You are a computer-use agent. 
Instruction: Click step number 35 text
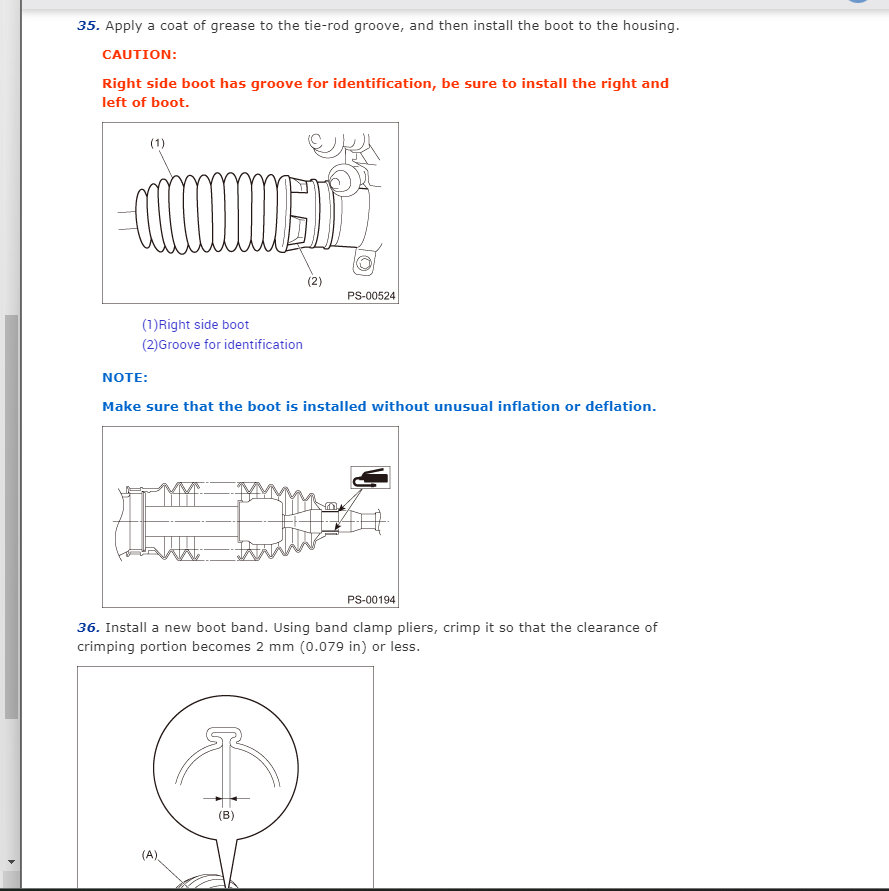pos(89,26)
